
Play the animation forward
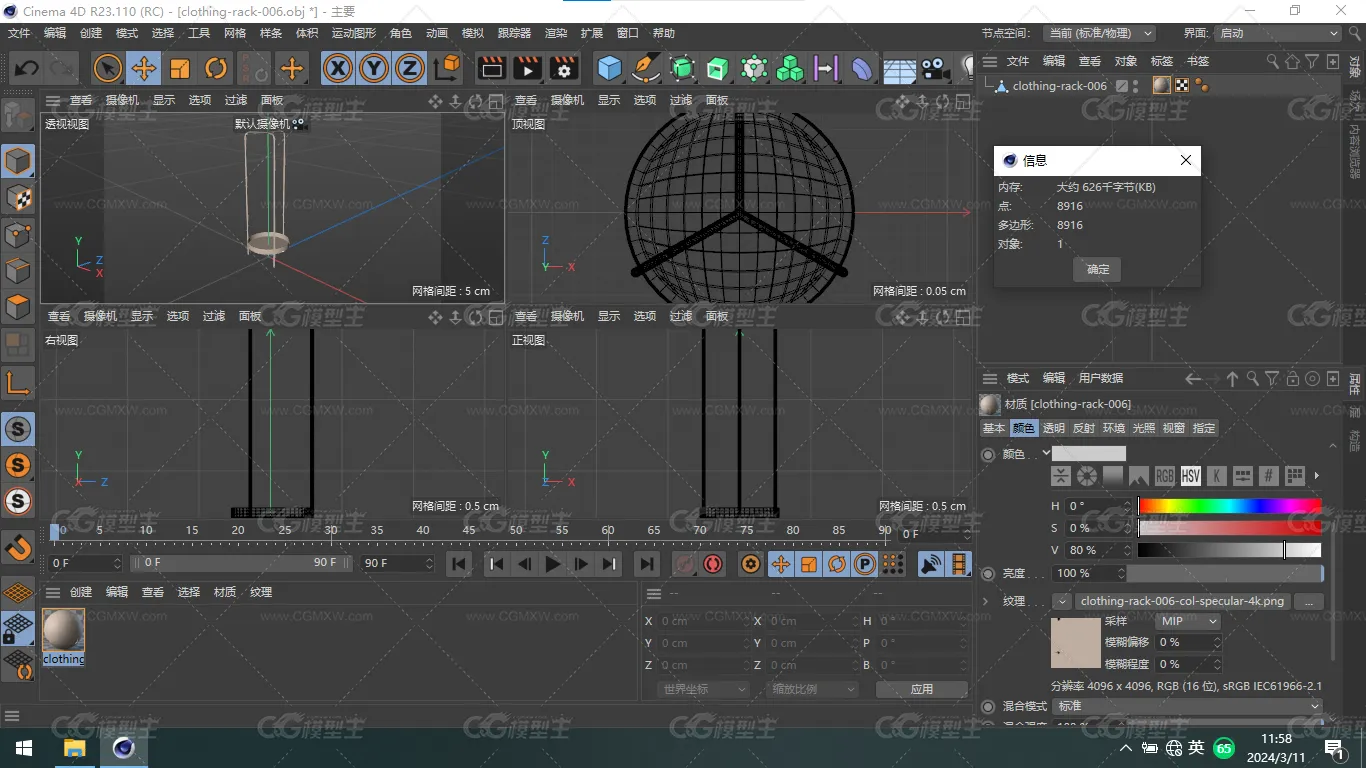click(x=553, y=564)
